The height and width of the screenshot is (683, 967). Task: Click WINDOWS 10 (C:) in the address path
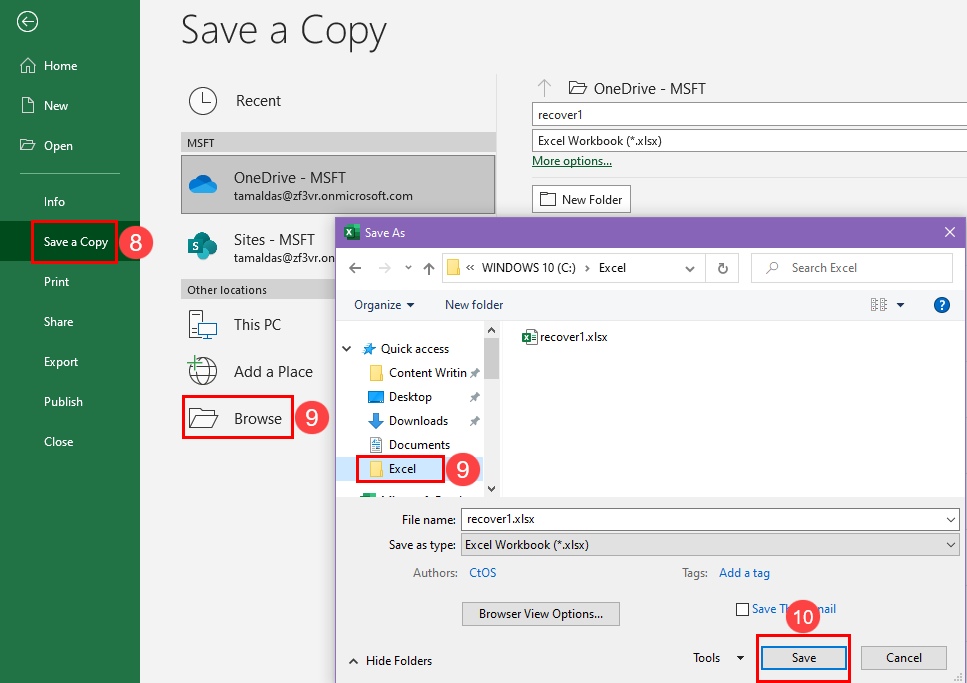[529, 268]
